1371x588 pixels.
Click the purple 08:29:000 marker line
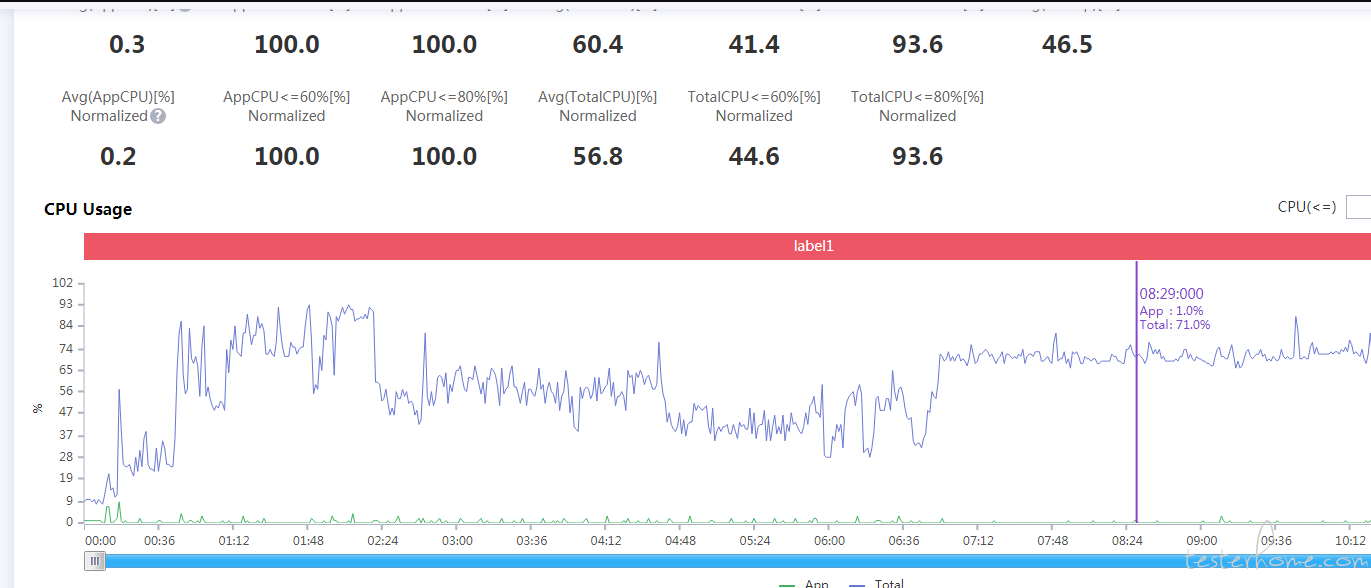(1136, 391)
